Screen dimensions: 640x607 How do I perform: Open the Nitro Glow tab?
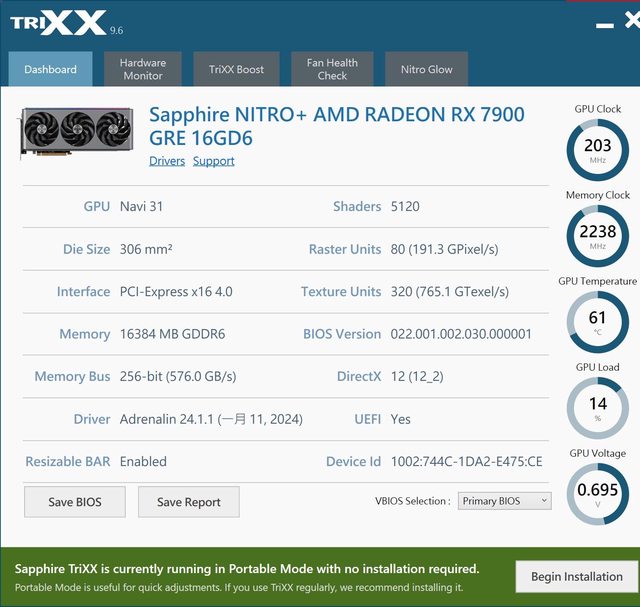(x=426, y=69)
